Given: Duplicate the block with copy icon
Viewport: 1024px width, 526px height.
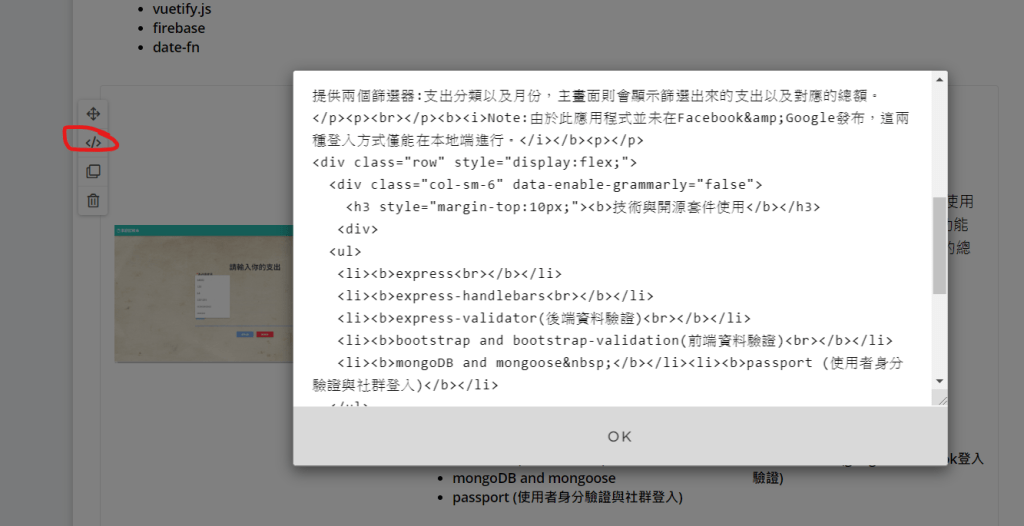Looking at the screenshot, I should [93, 171].
